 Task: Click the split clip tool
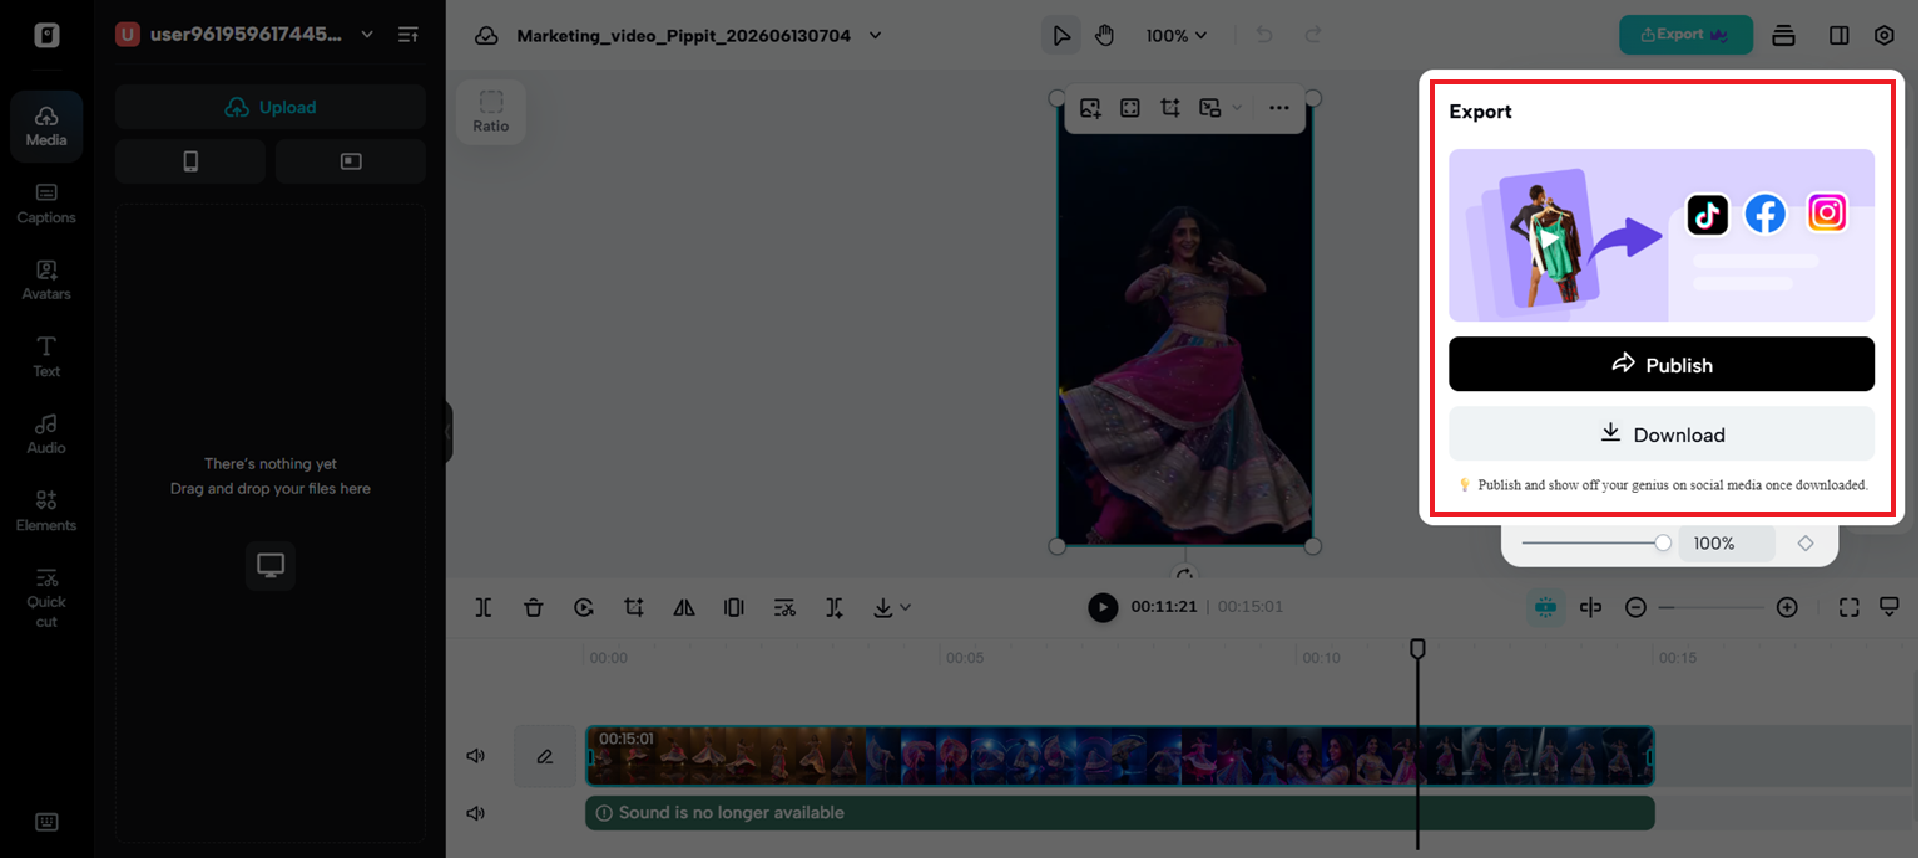pos(483,607)
